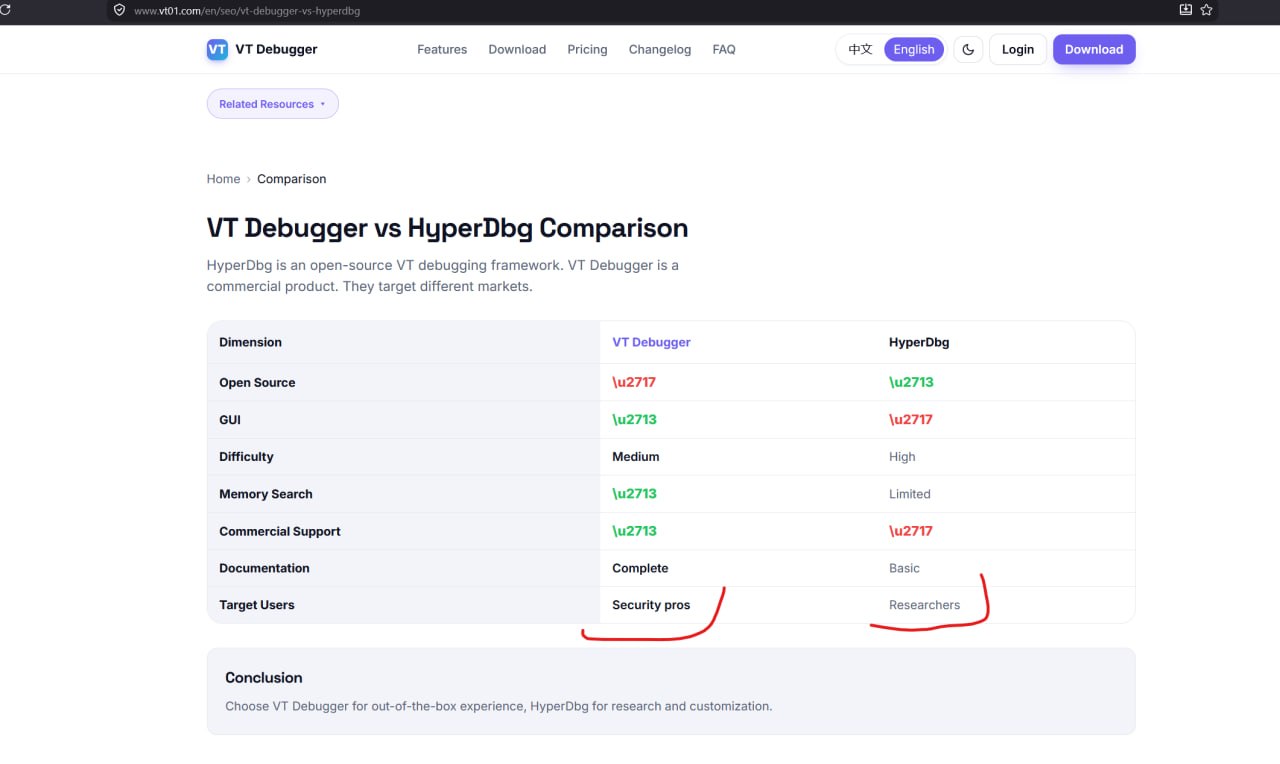The height and width of the screenshot is (764, 1280).
Task: Reload the page using the browser refresh icon
Action: tap(4, 10)
